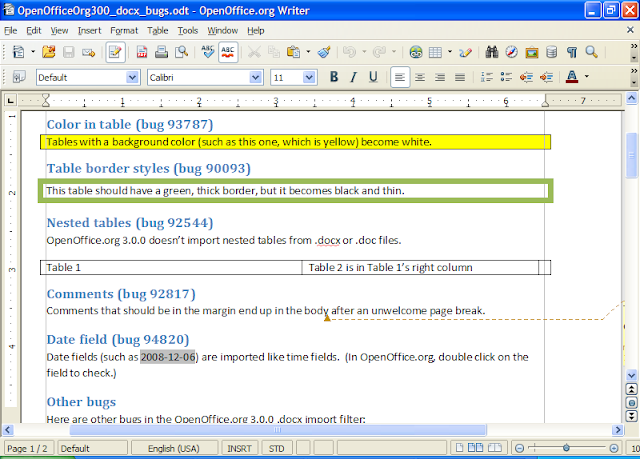Open the Format menu
This screenshot has width=640, height=459.
tap(124, 30)
